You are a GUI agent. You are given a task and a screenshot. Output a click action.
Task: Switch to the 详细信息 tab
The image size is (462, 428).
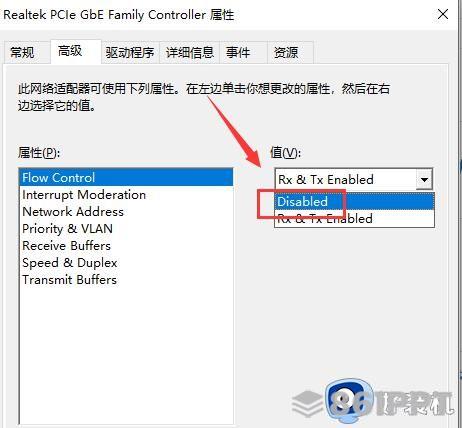point(190,52)
